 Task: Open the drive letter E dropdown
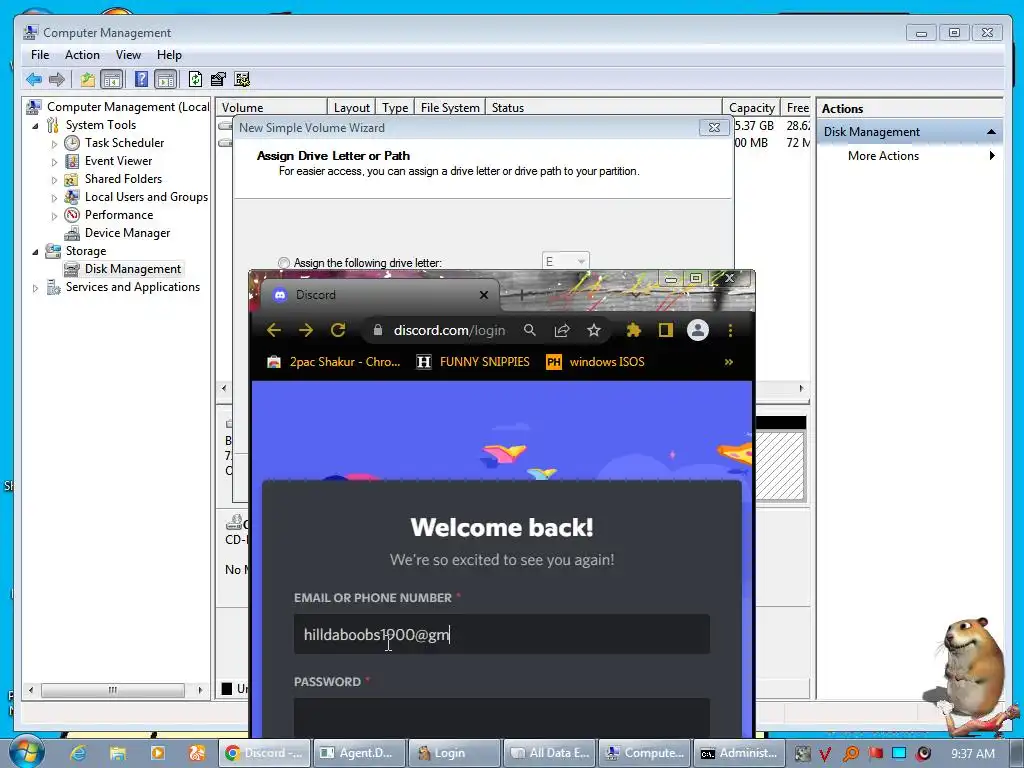pos(566,261)
